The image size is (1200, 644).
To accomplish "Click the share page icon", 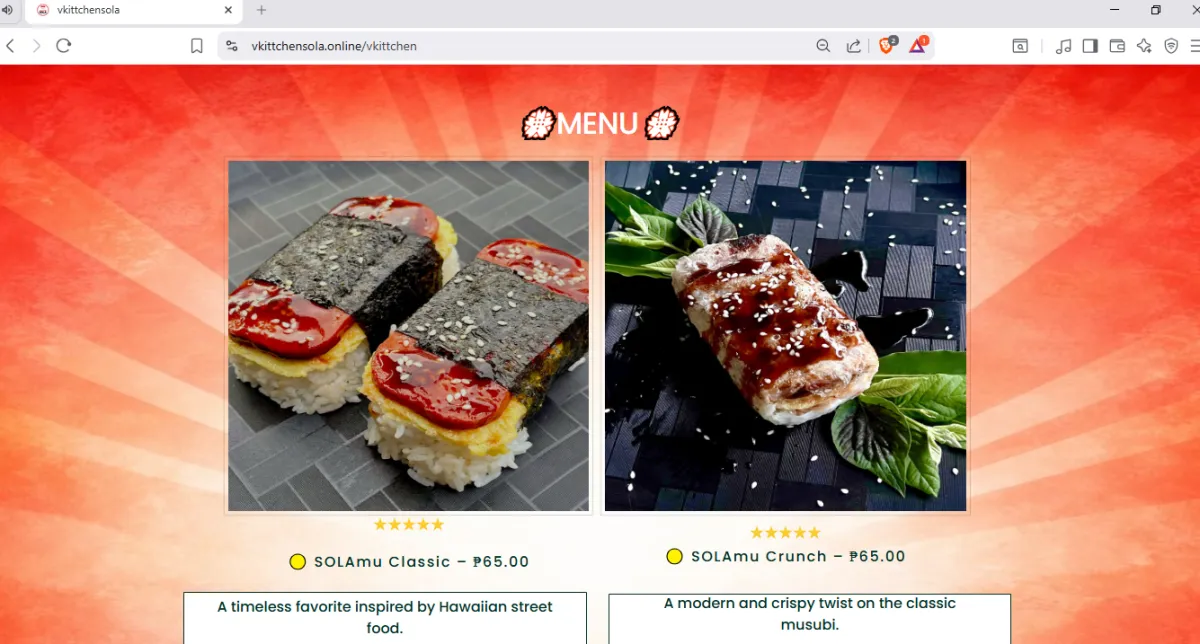I will tap(853, 46).
